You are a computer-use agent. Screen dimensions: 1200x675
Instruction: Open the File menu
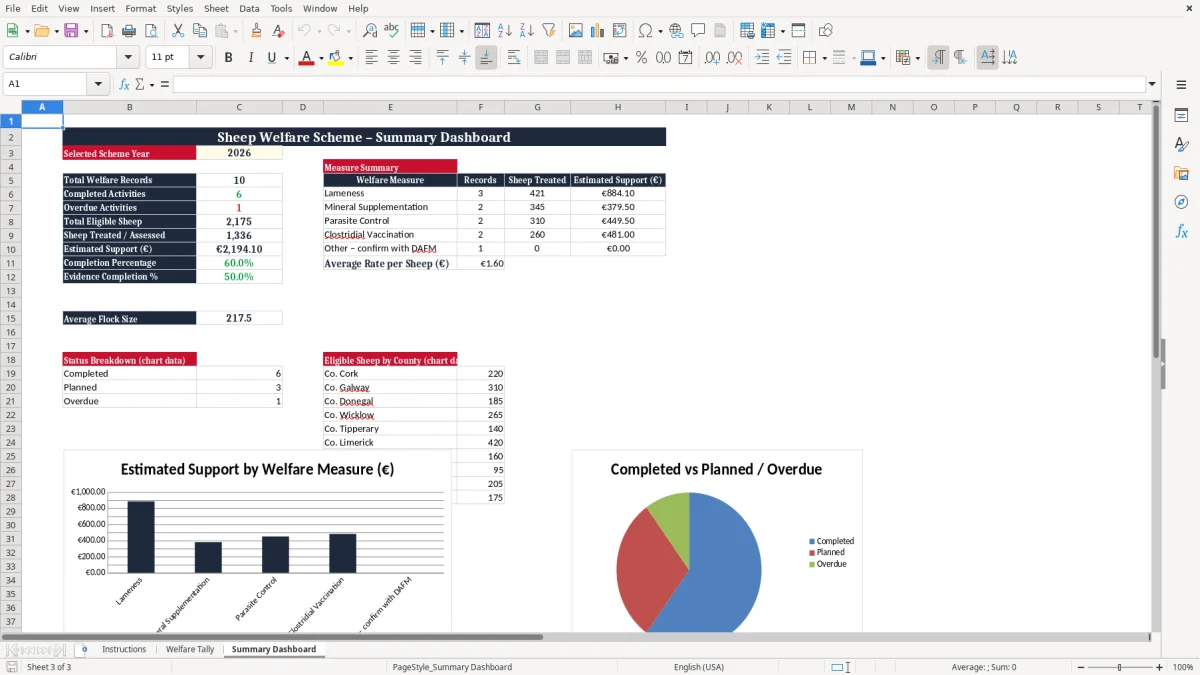[12, 8]
